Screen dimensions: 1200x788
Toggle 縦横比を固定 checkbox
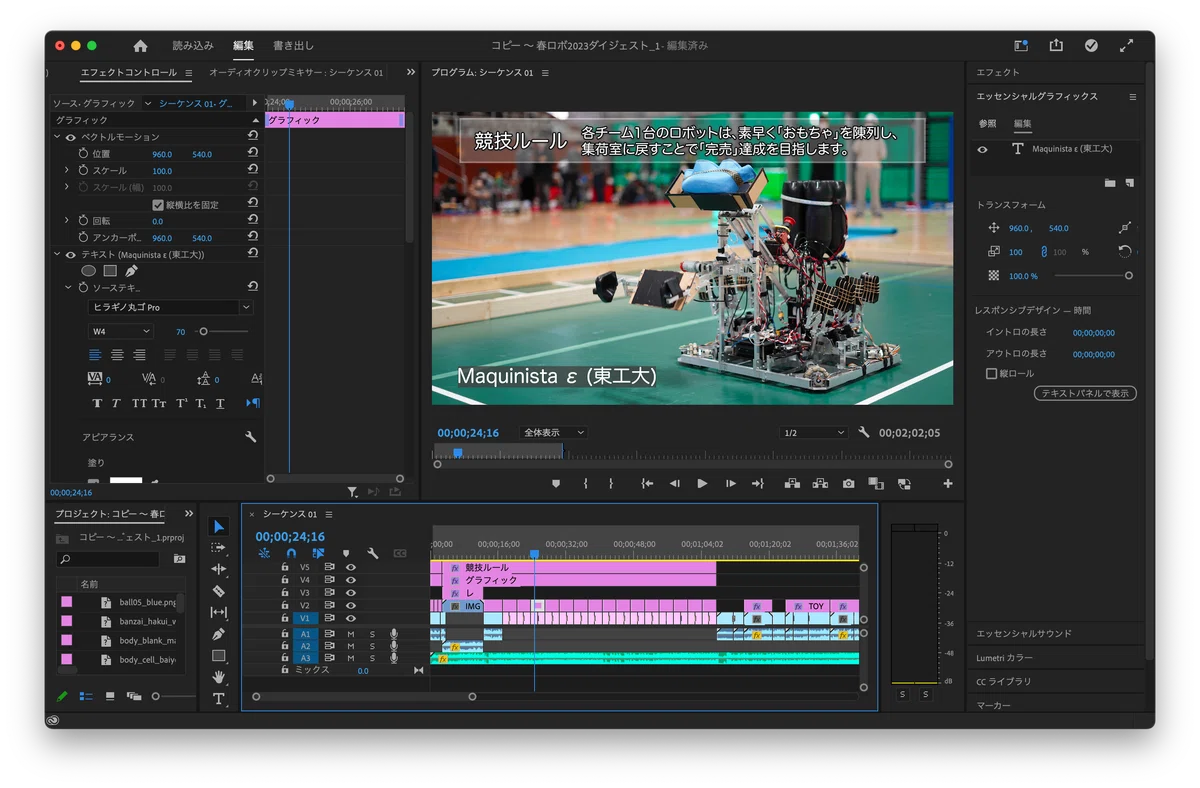pos(157,205)
